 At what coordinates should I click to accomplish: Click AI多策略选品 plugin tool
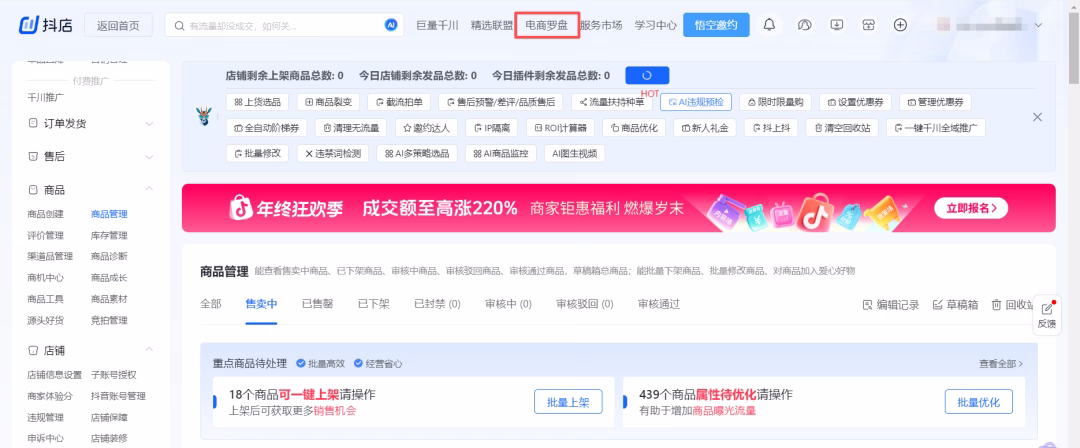coord(417,154)
